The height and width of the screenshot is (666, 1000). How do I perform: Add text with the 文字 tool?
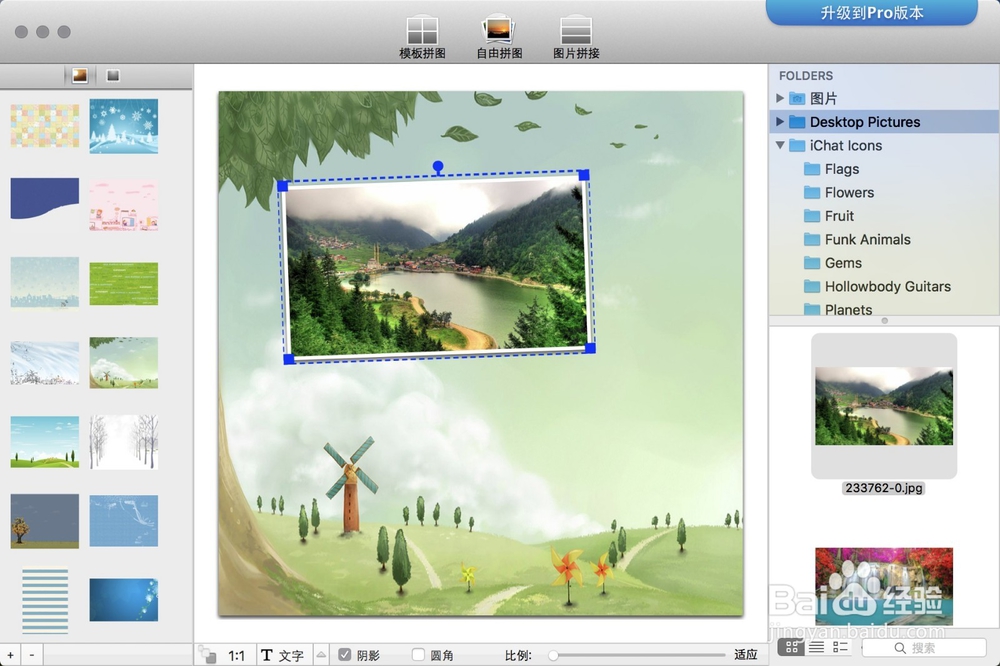tap(283, 655)
